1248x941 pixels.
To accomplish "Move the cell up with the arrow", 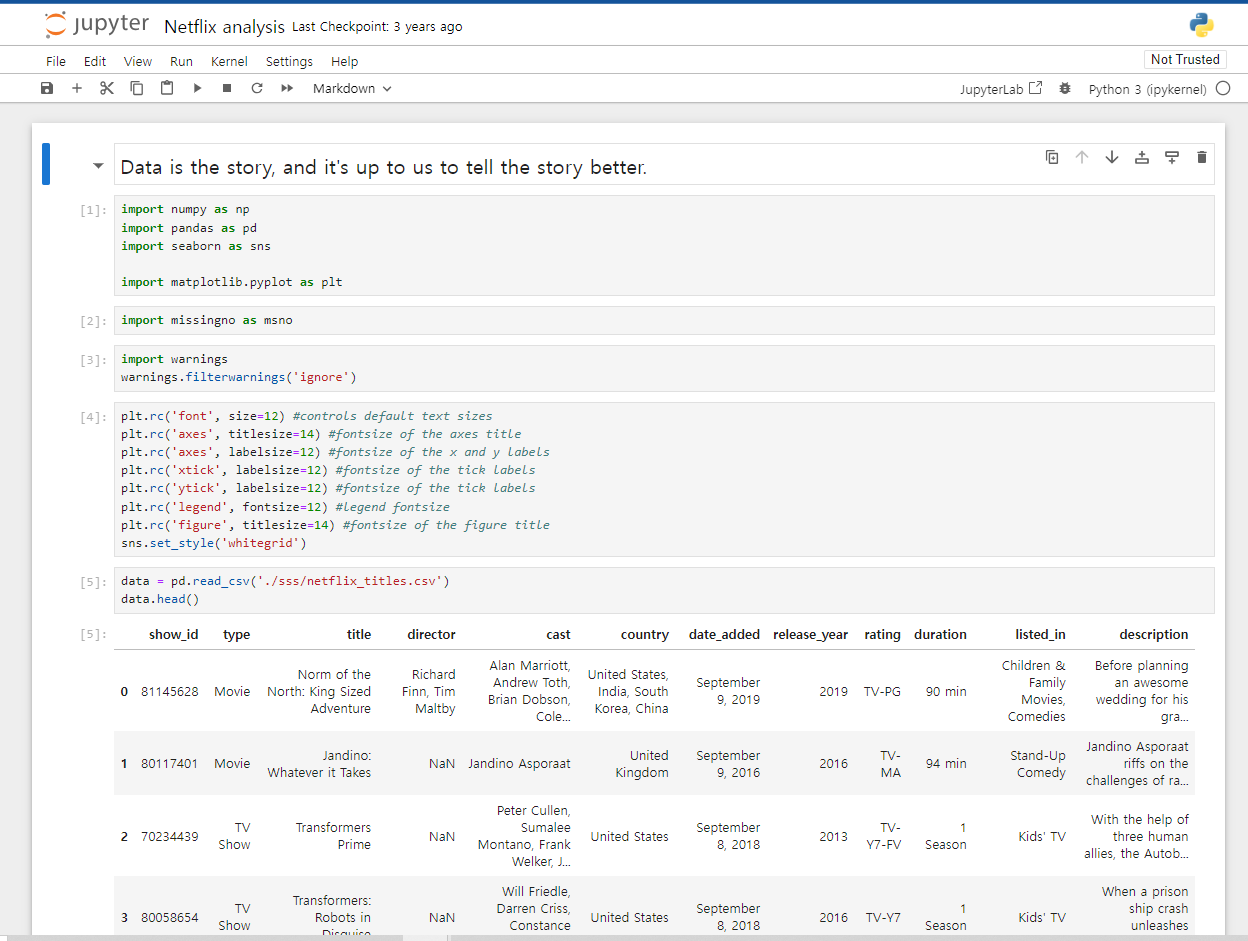I will (x=1082, y=157).
